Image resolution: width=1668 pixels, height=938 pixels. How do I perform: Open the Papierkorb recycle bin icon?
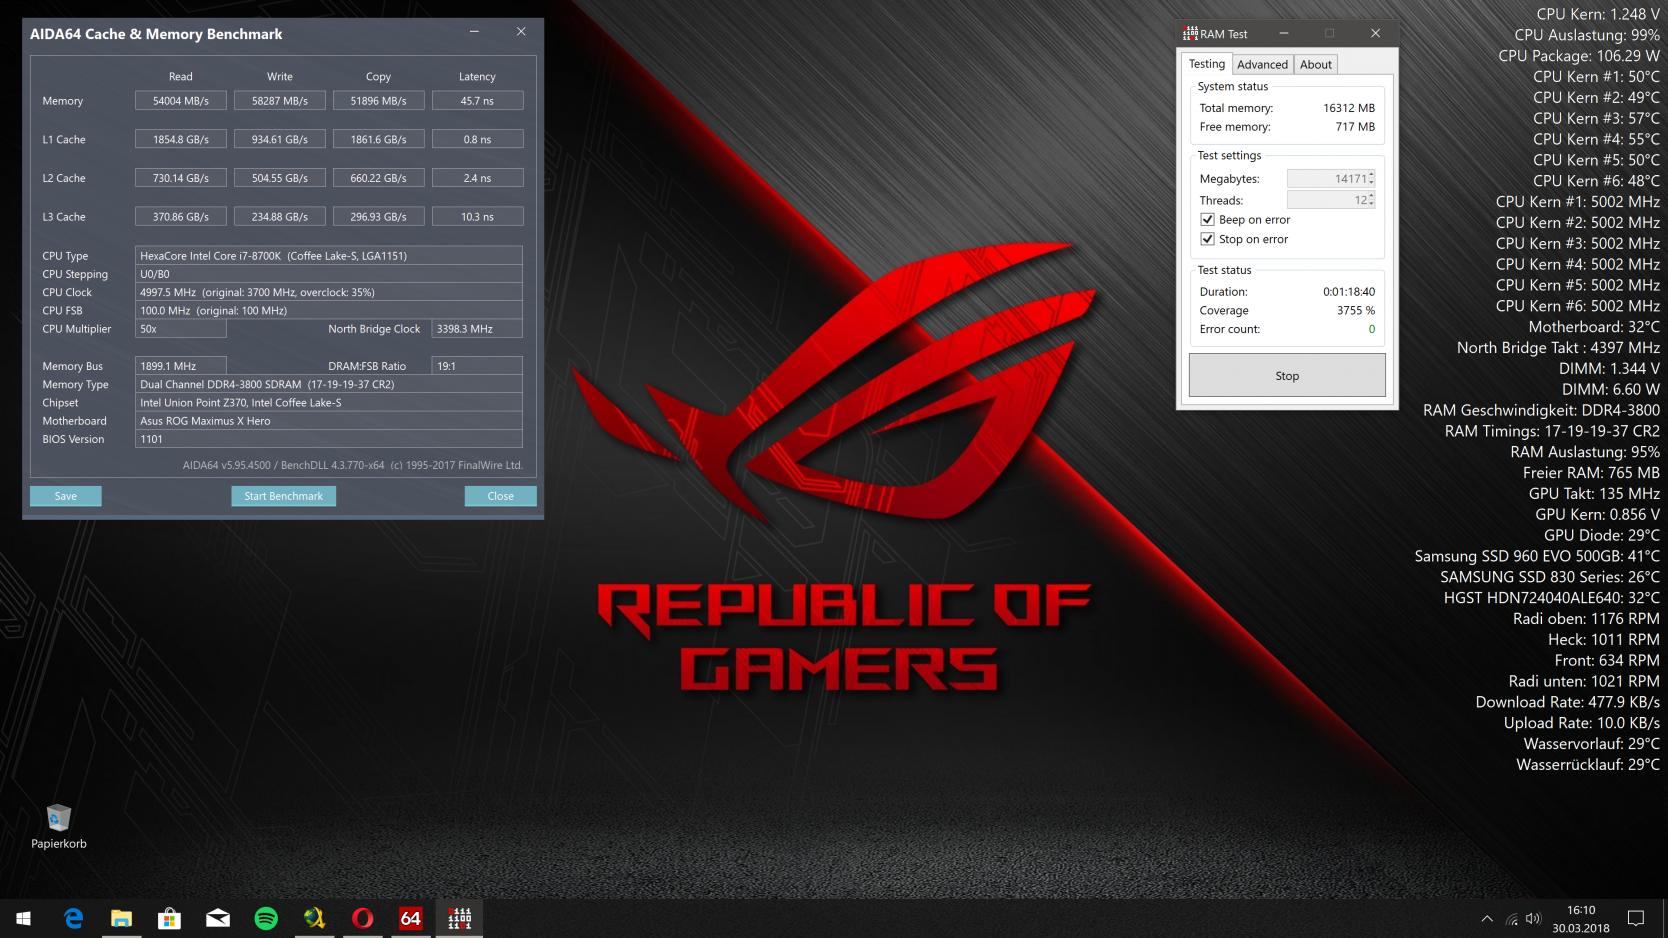pyautogui.click(x=58, y=827)
